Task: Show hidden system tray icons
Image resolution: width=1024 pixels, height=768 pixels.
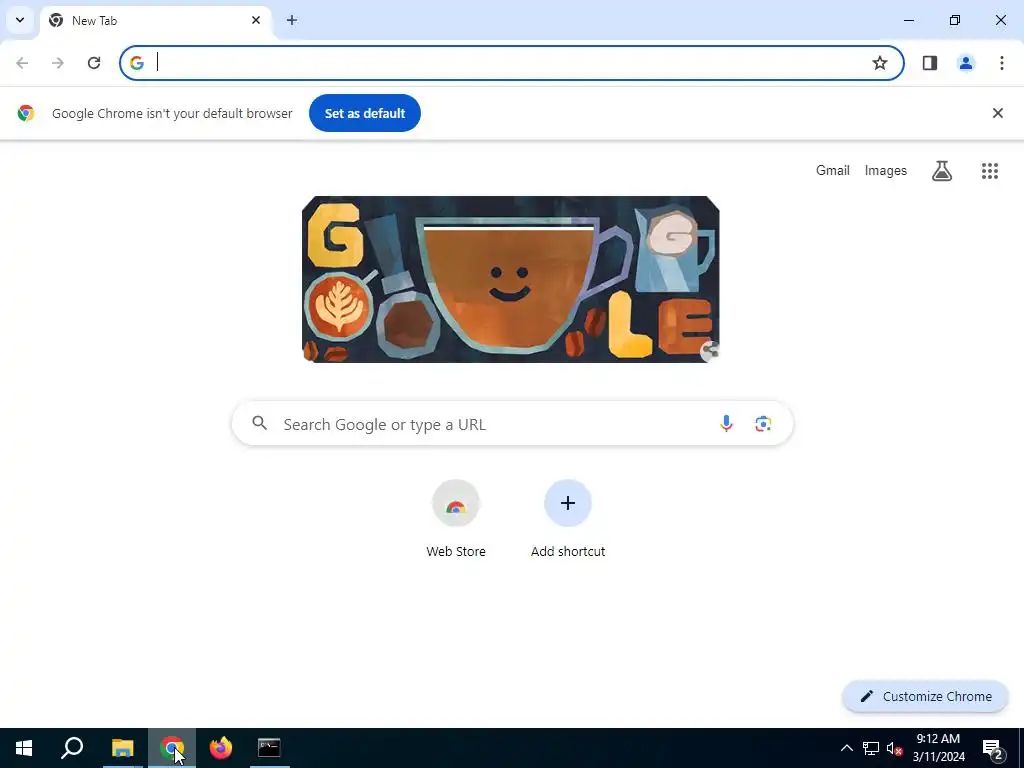Action: 846,748
